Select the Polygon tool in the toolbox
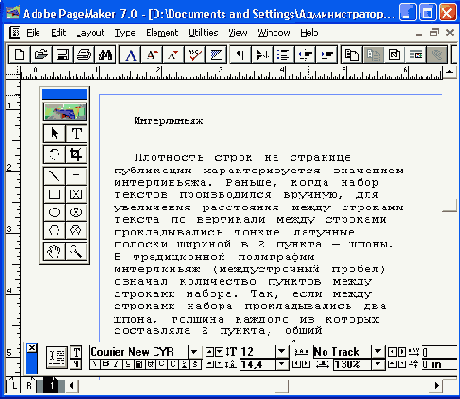The height and width of the screenshot is (399, 460). (54, 230)
